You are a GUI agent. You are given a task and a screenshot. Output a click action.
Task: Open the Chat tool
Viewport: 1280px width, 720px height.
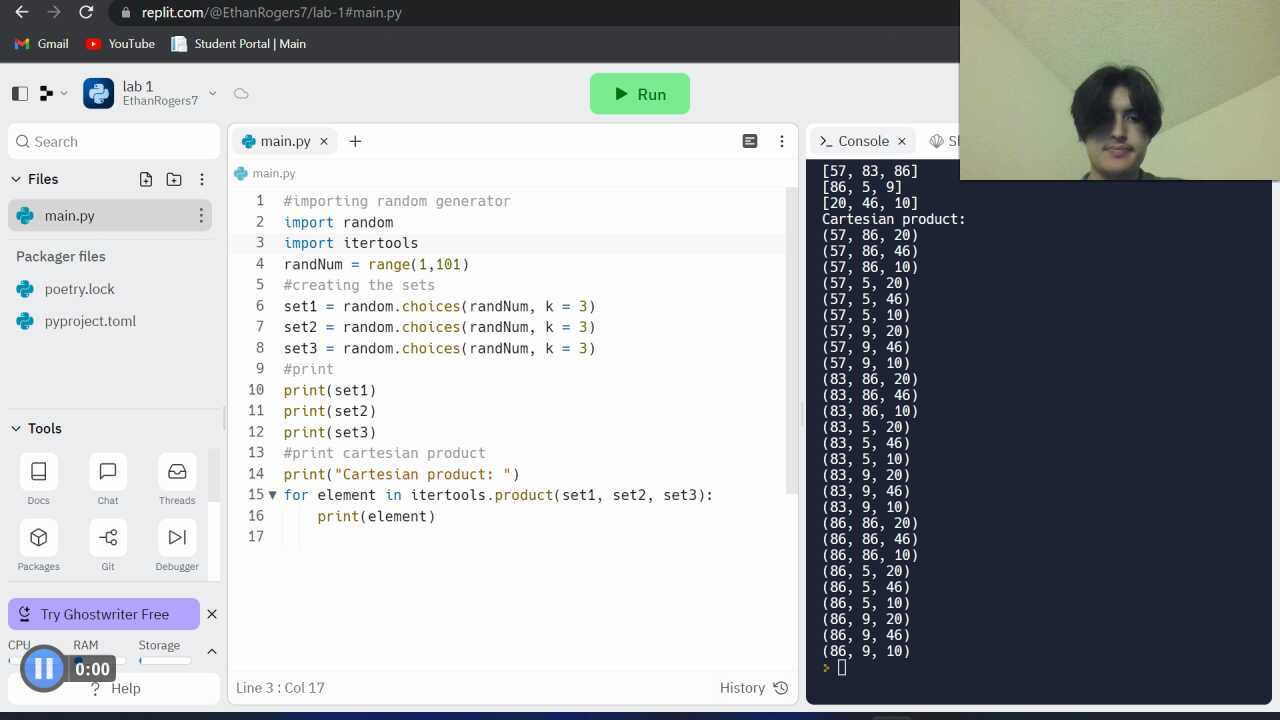tap(108, 480)
